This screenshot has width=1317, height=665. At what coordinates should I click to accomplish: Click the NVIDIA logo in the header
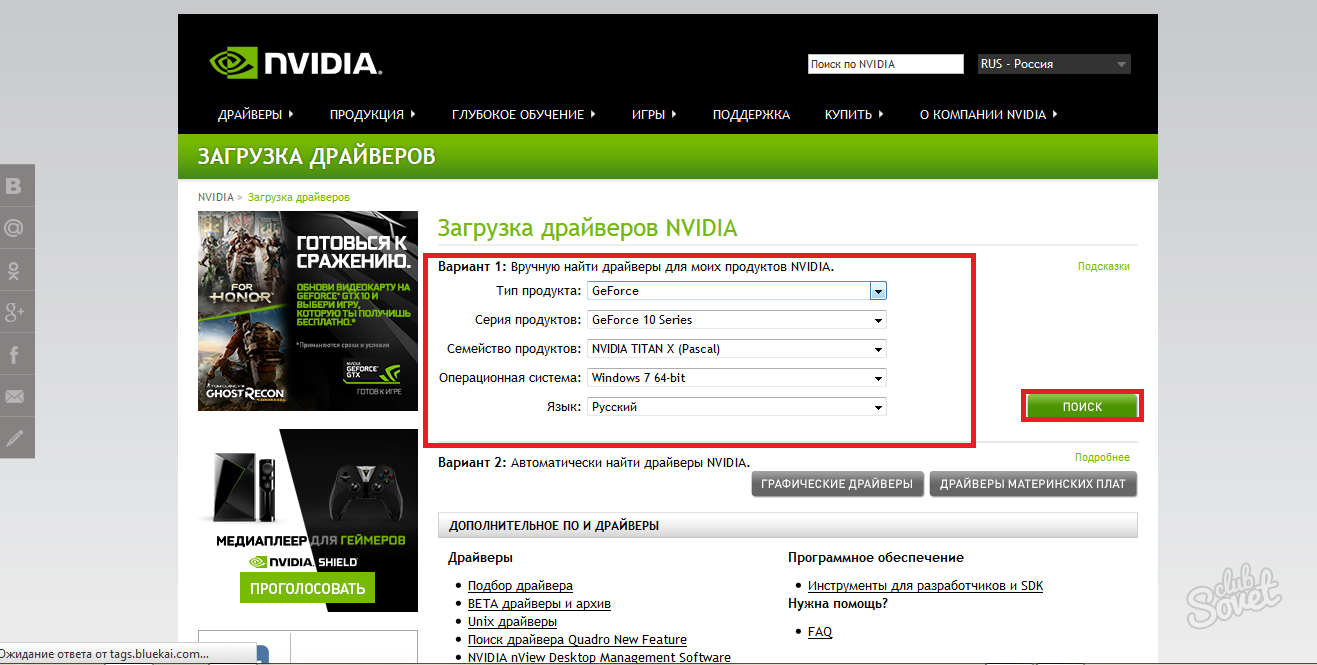pos(295,64)
